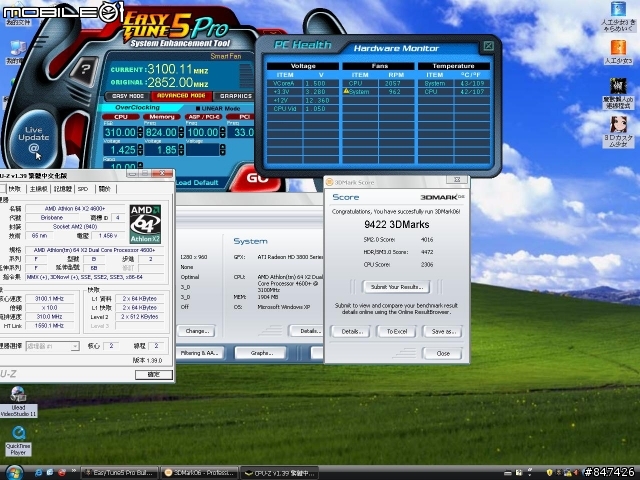640x480 pixels.
Task: Open the 3Dカスタム少女 desktop icon
Action: (x=618, y=131)
